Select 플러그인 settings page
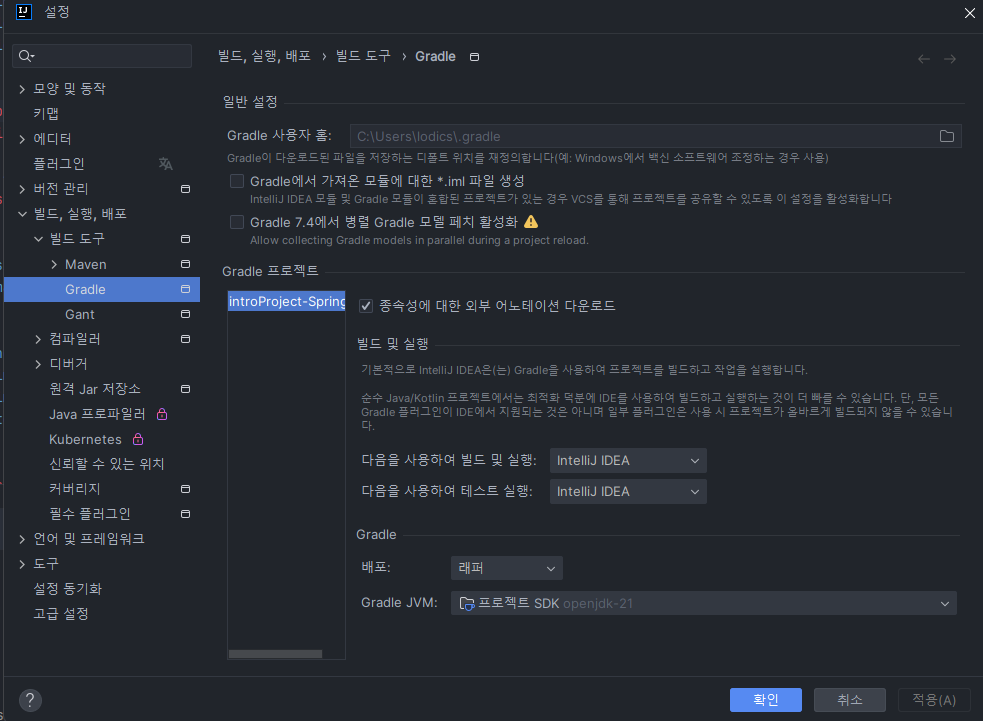The height and width of the screenshot is (721, 983). [59, 164]
